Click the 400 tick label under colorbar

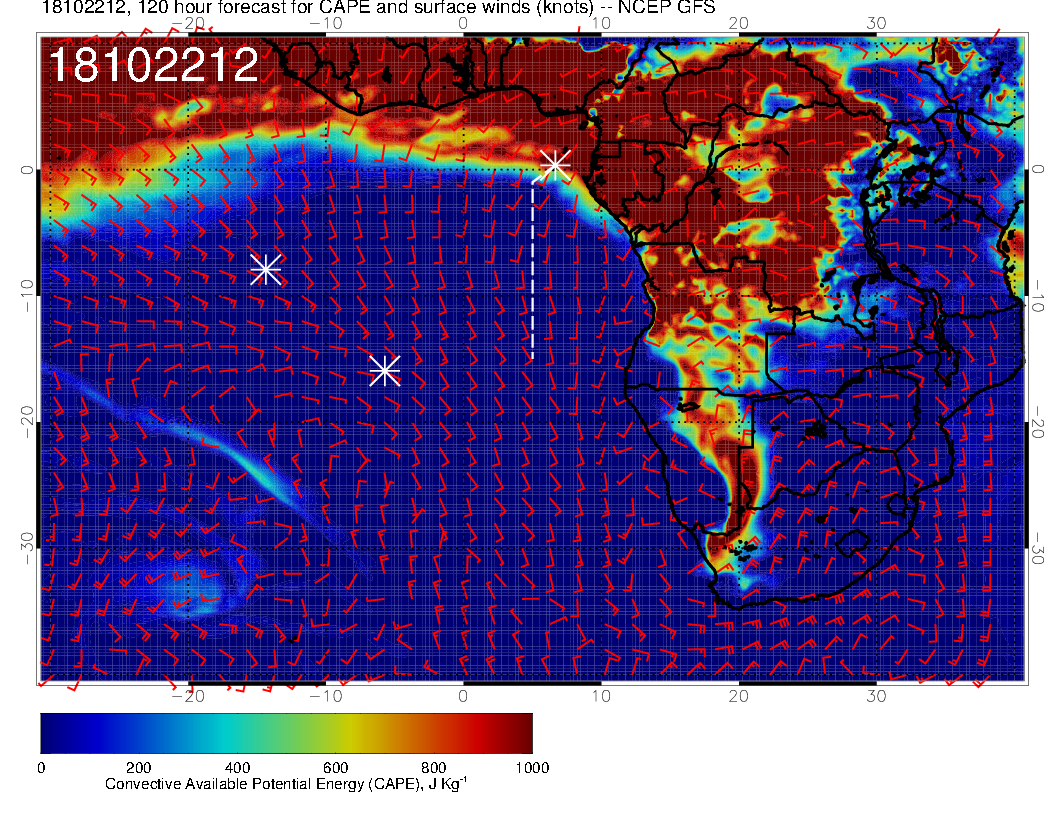point(237,768)
